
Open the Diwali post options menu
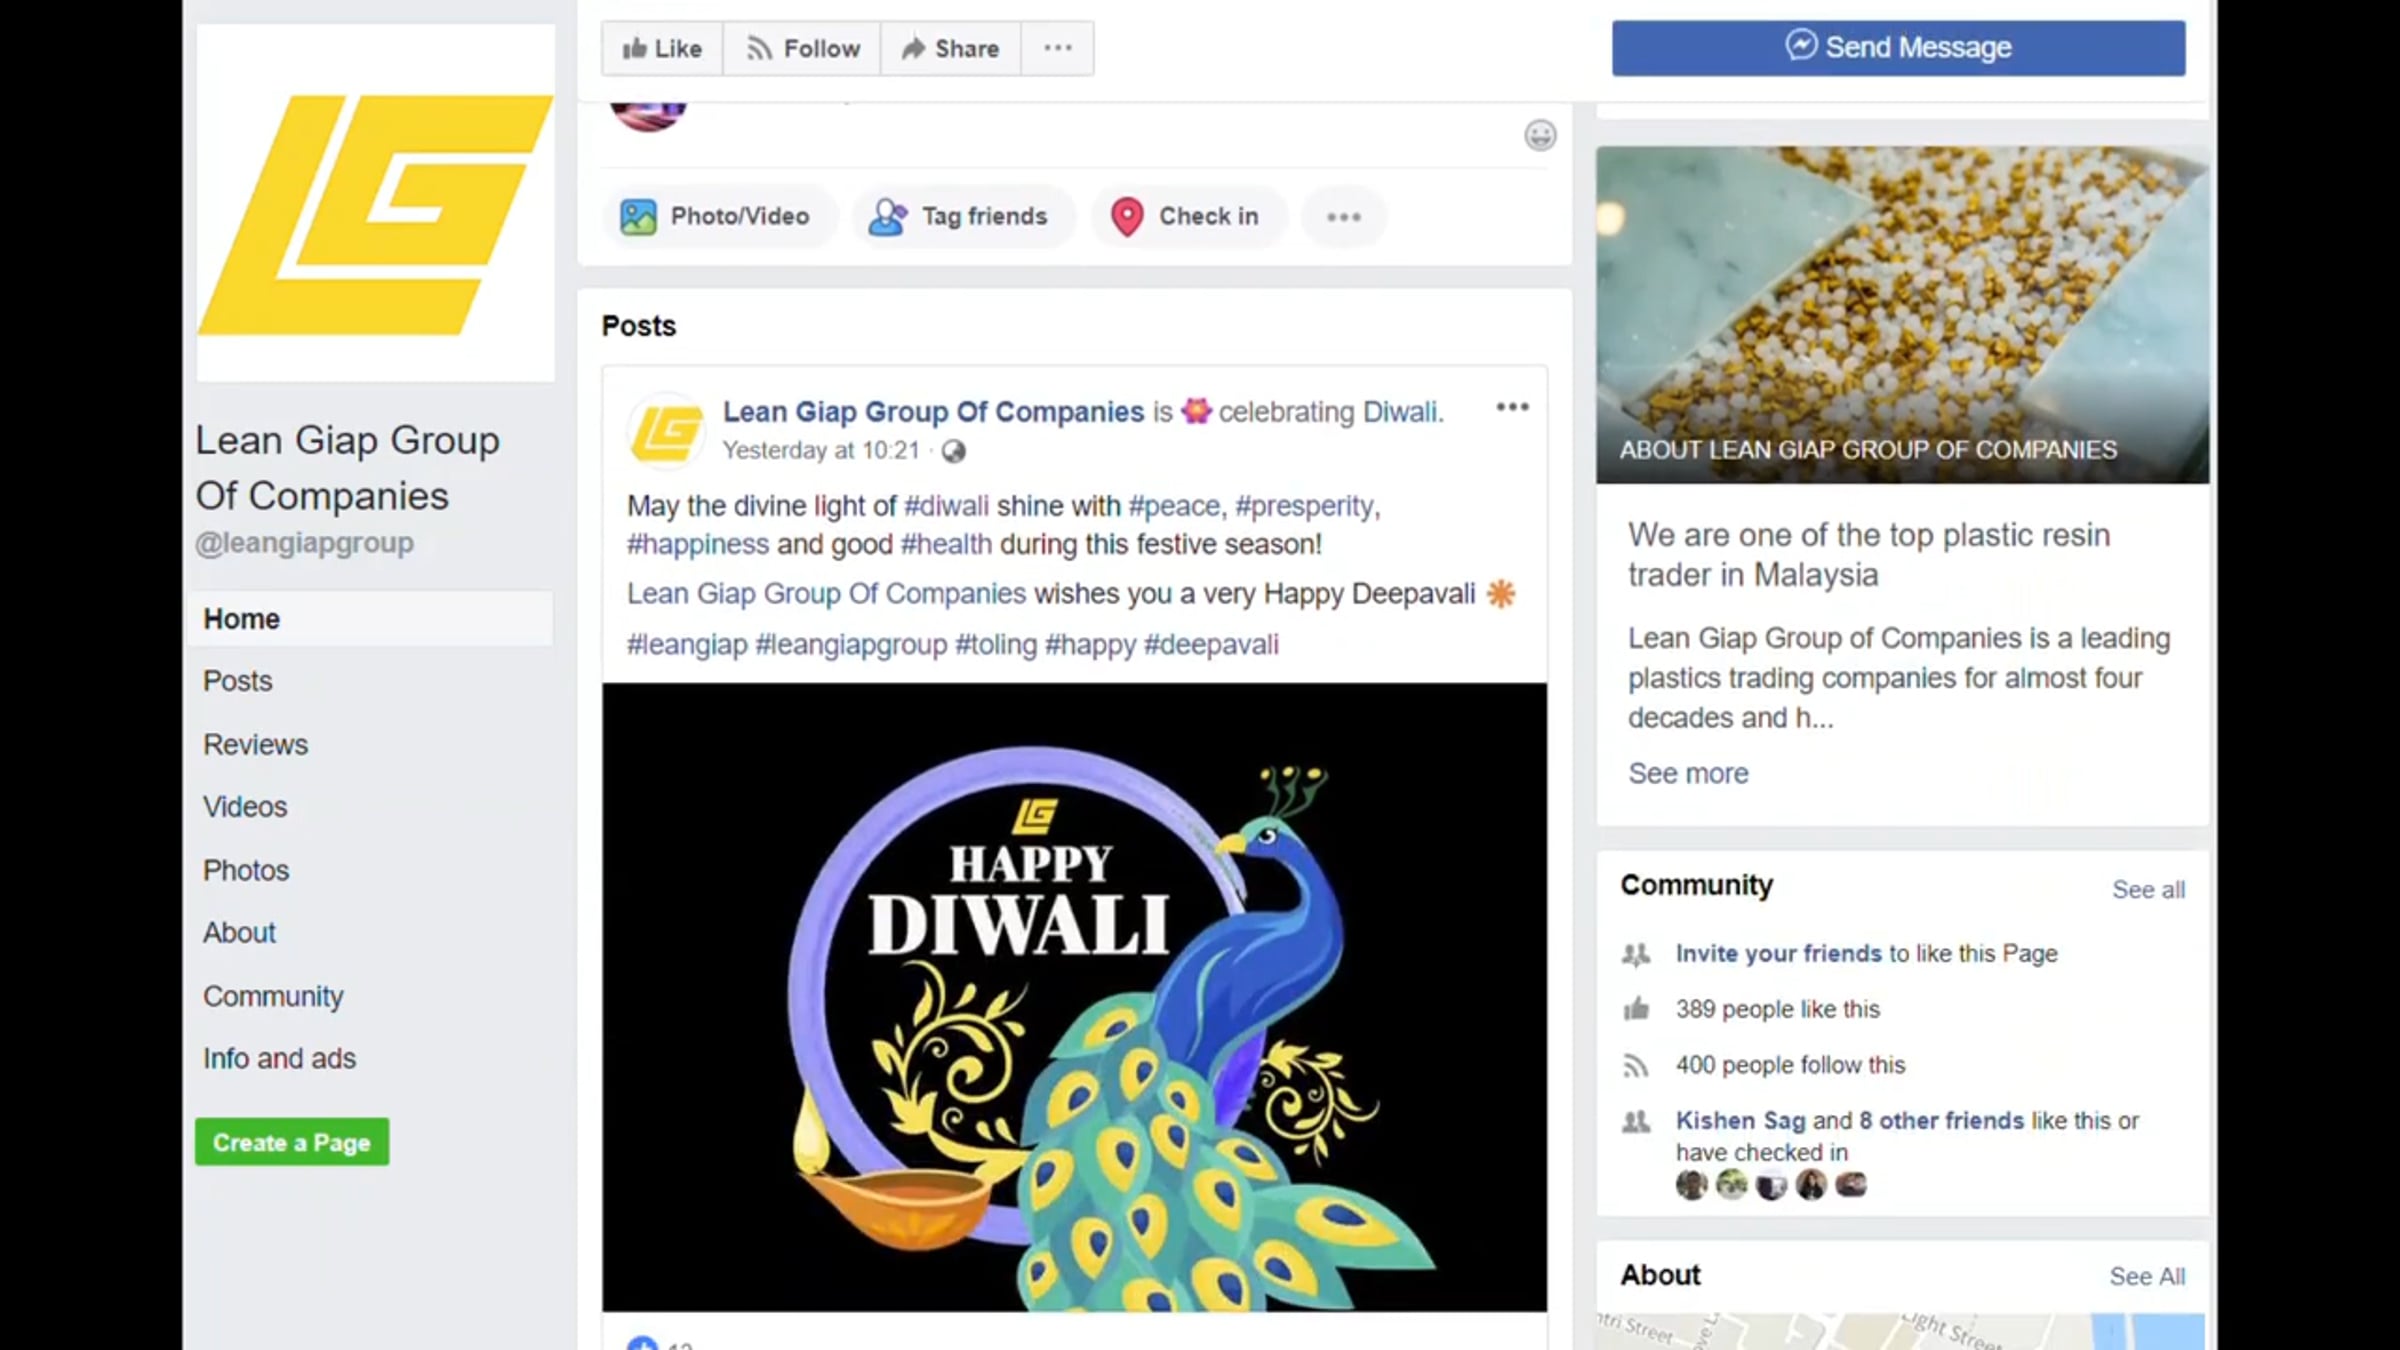click(x=1512, y=407)
